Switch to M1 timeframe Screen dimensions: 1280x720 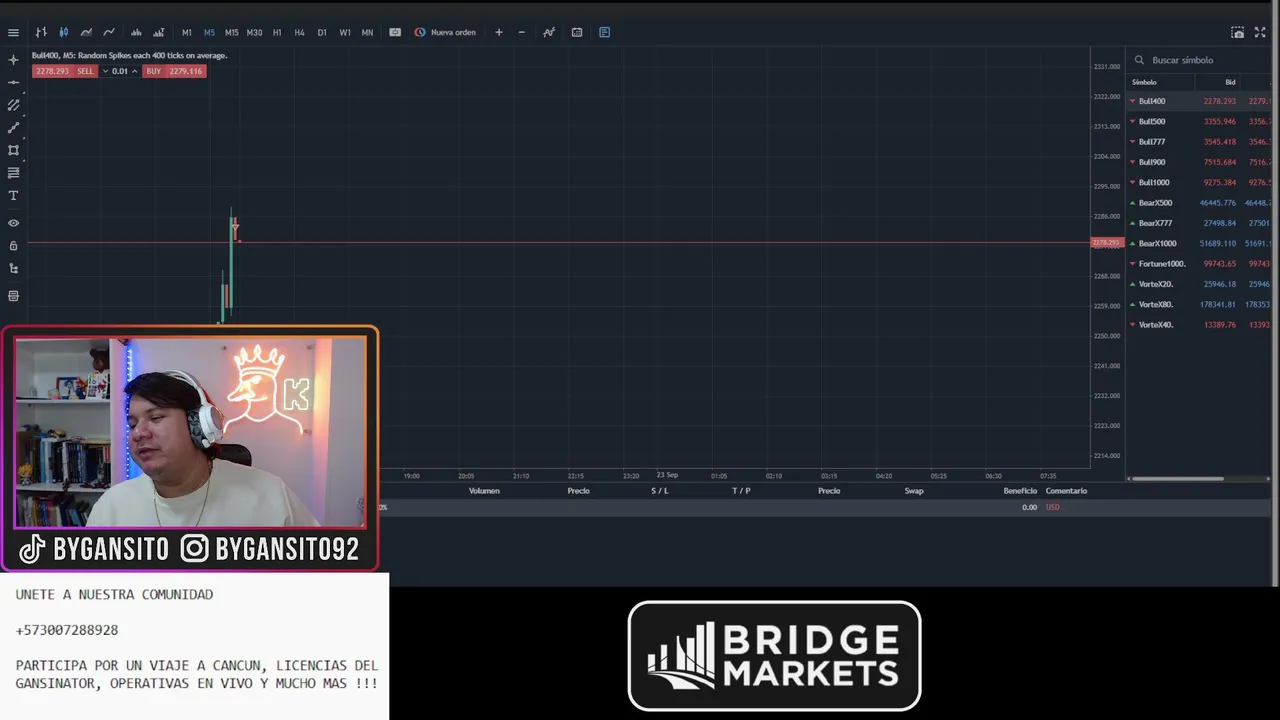click(x=186, y=32)
